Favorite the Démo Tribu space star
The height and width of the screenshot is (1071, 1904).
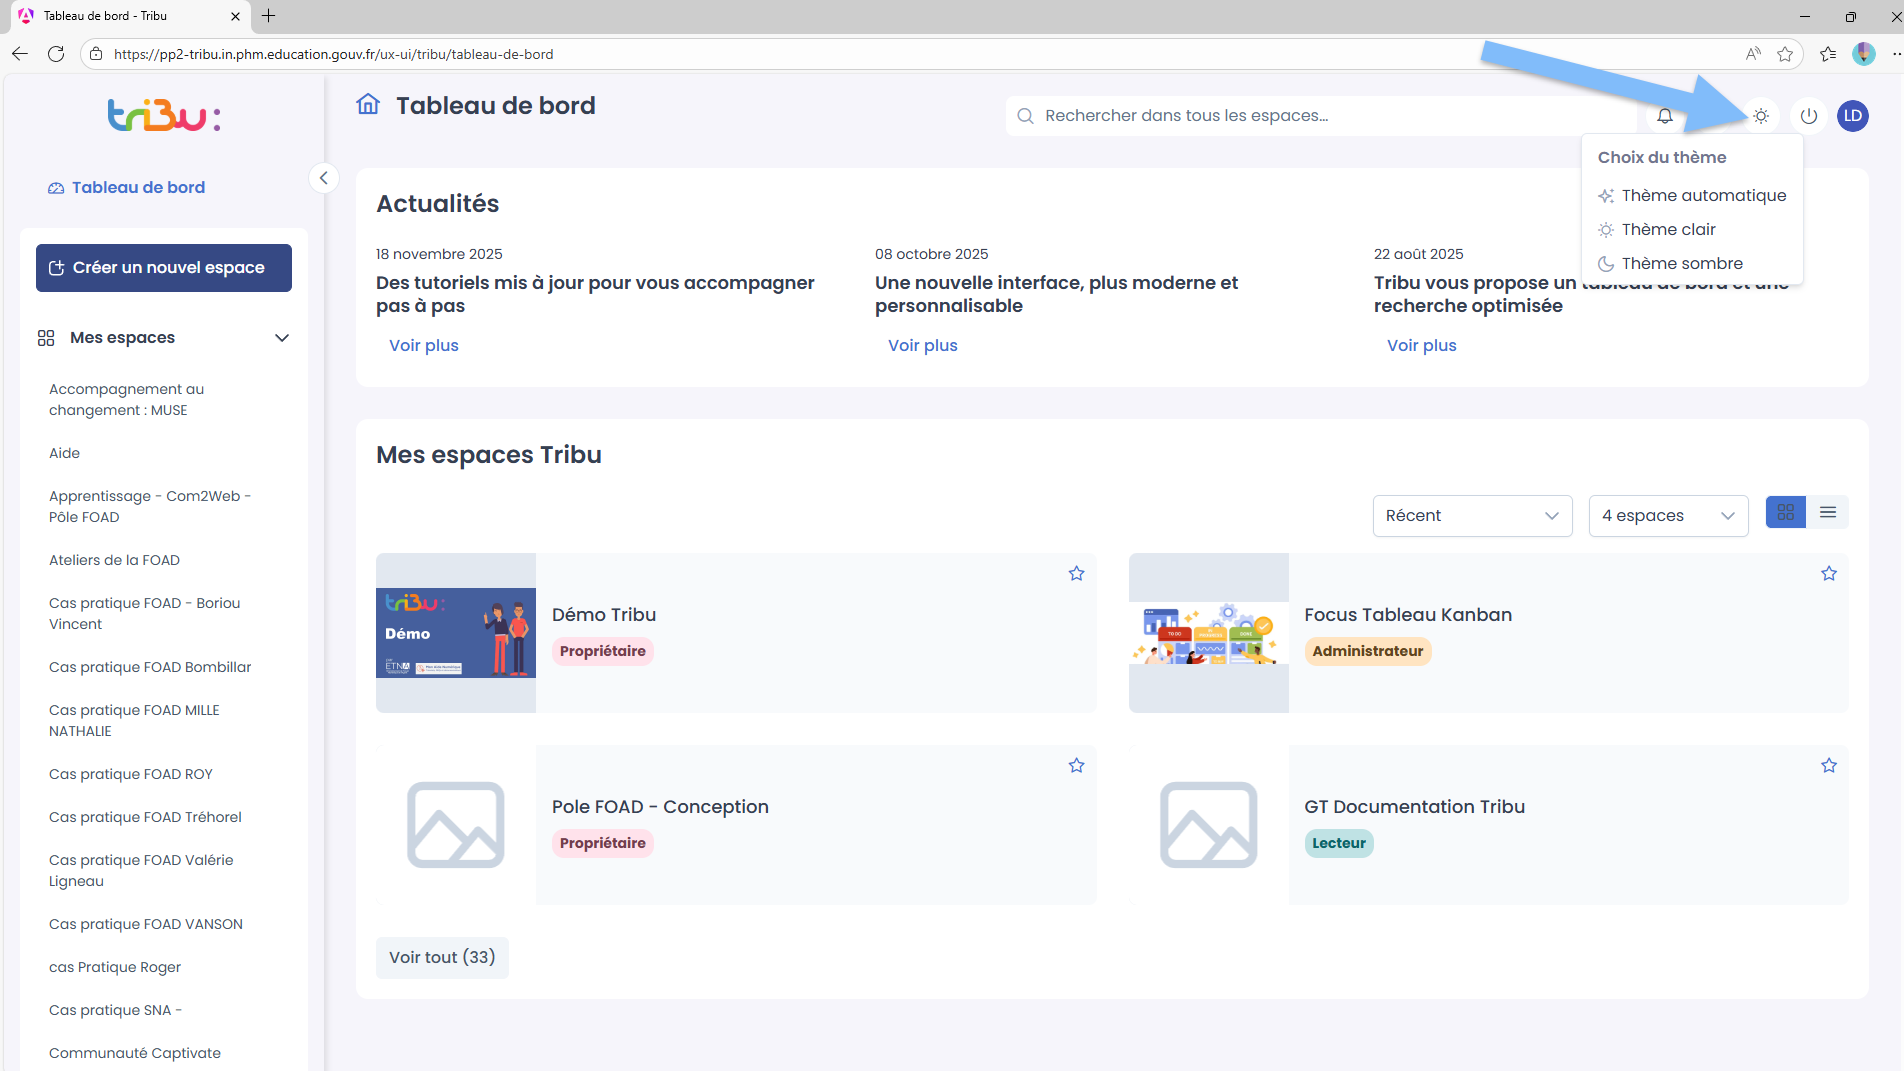coord(1076,573)
